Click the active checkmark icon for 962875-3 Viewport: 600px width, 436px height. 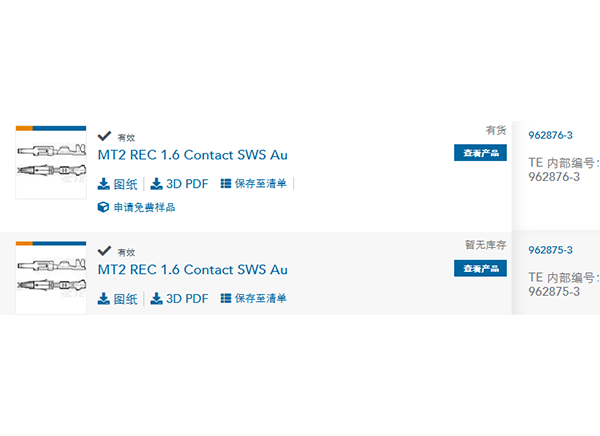104,251
